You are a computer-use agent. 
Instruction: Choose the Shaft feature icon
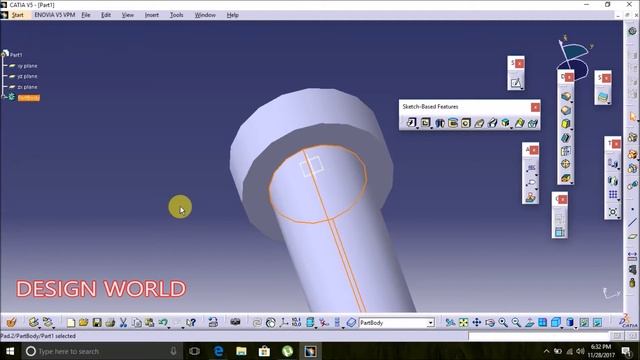440,123
